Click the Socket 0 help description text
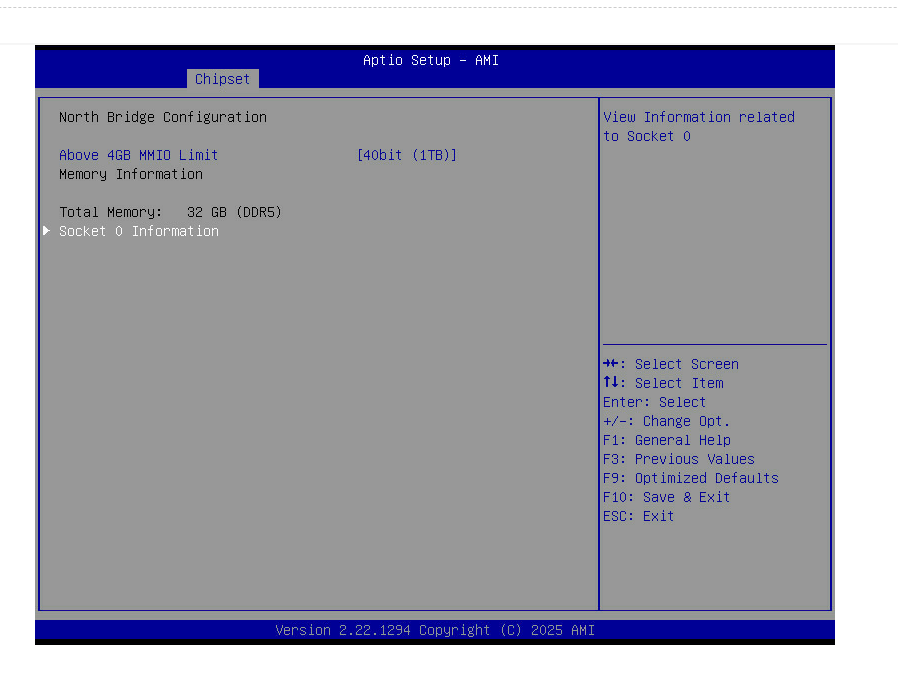 click(698, 126)
